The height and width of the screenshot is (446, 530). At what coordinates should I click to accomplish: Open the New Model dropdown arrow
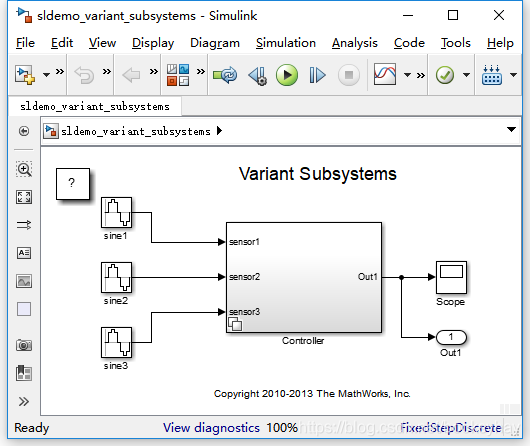point(46,75)
